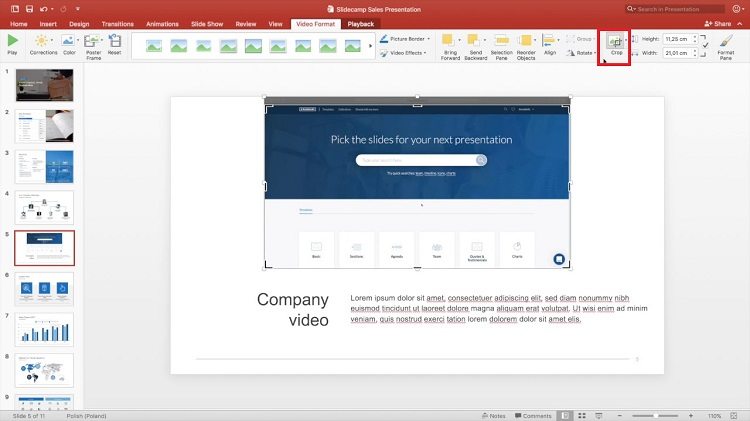Open the Insert tab
The image size is (750, 421).
tap(48, 24)
